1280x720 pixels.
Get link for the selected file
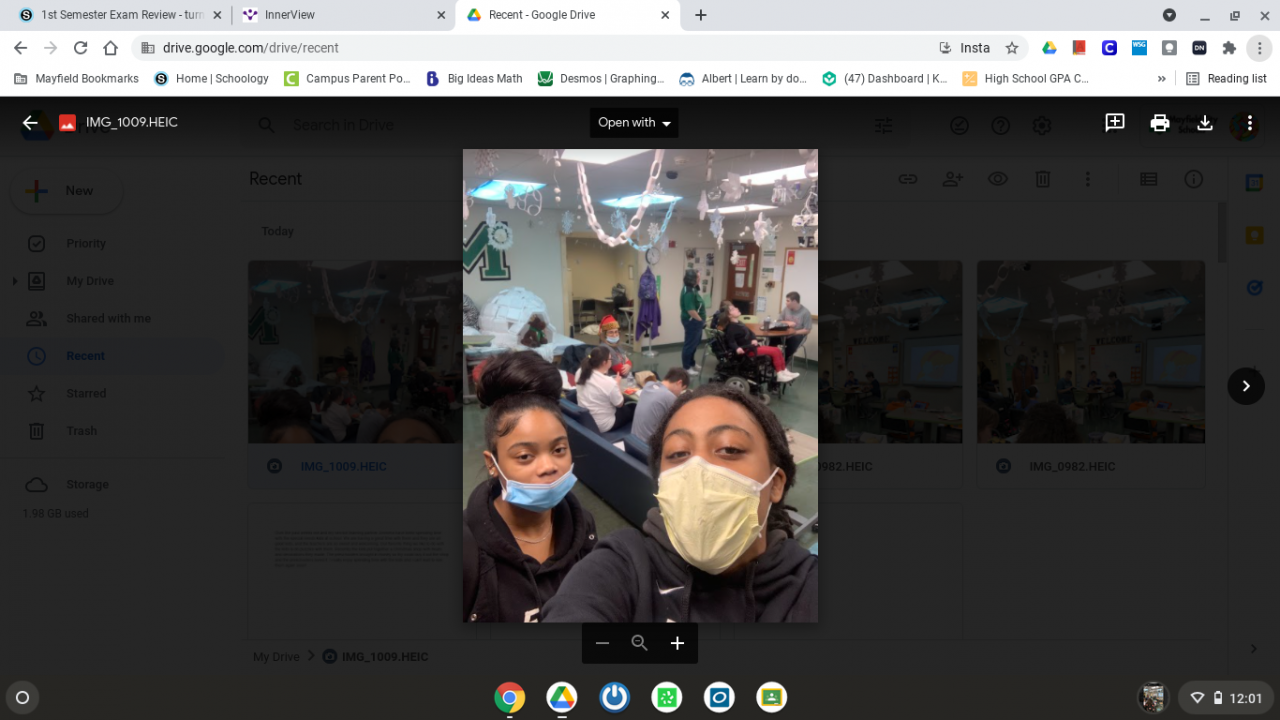coord(908,179)
